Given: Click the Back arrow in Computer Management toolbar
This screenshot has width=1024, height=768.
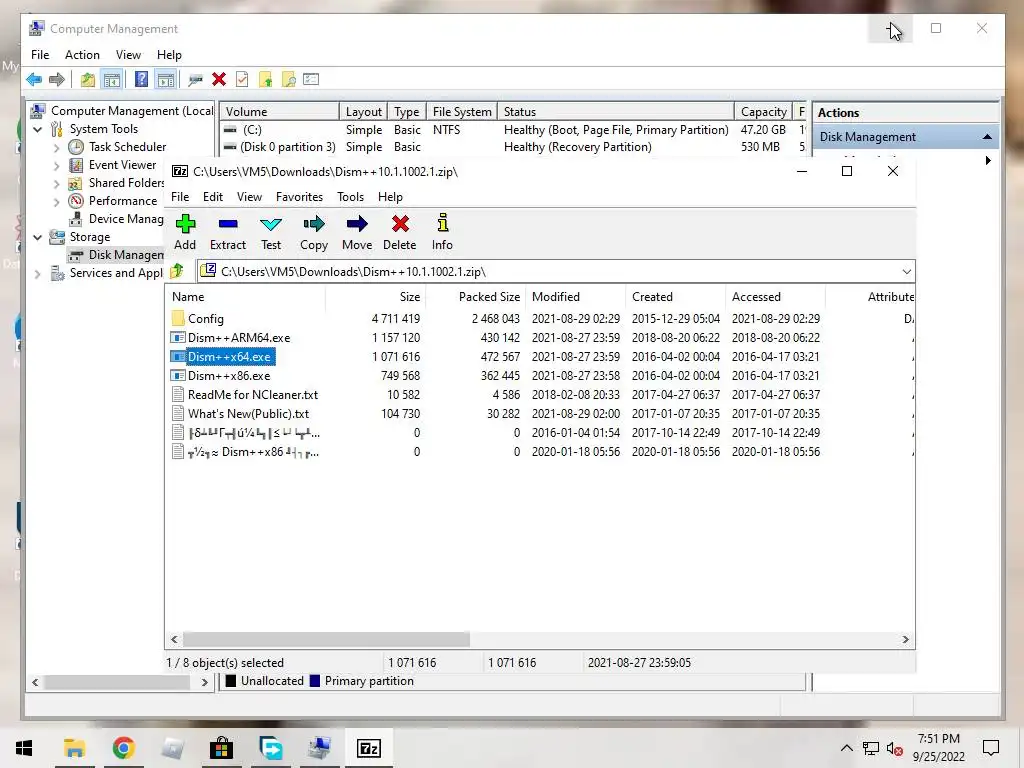Looking at the screenshot, I should (34, 80).
